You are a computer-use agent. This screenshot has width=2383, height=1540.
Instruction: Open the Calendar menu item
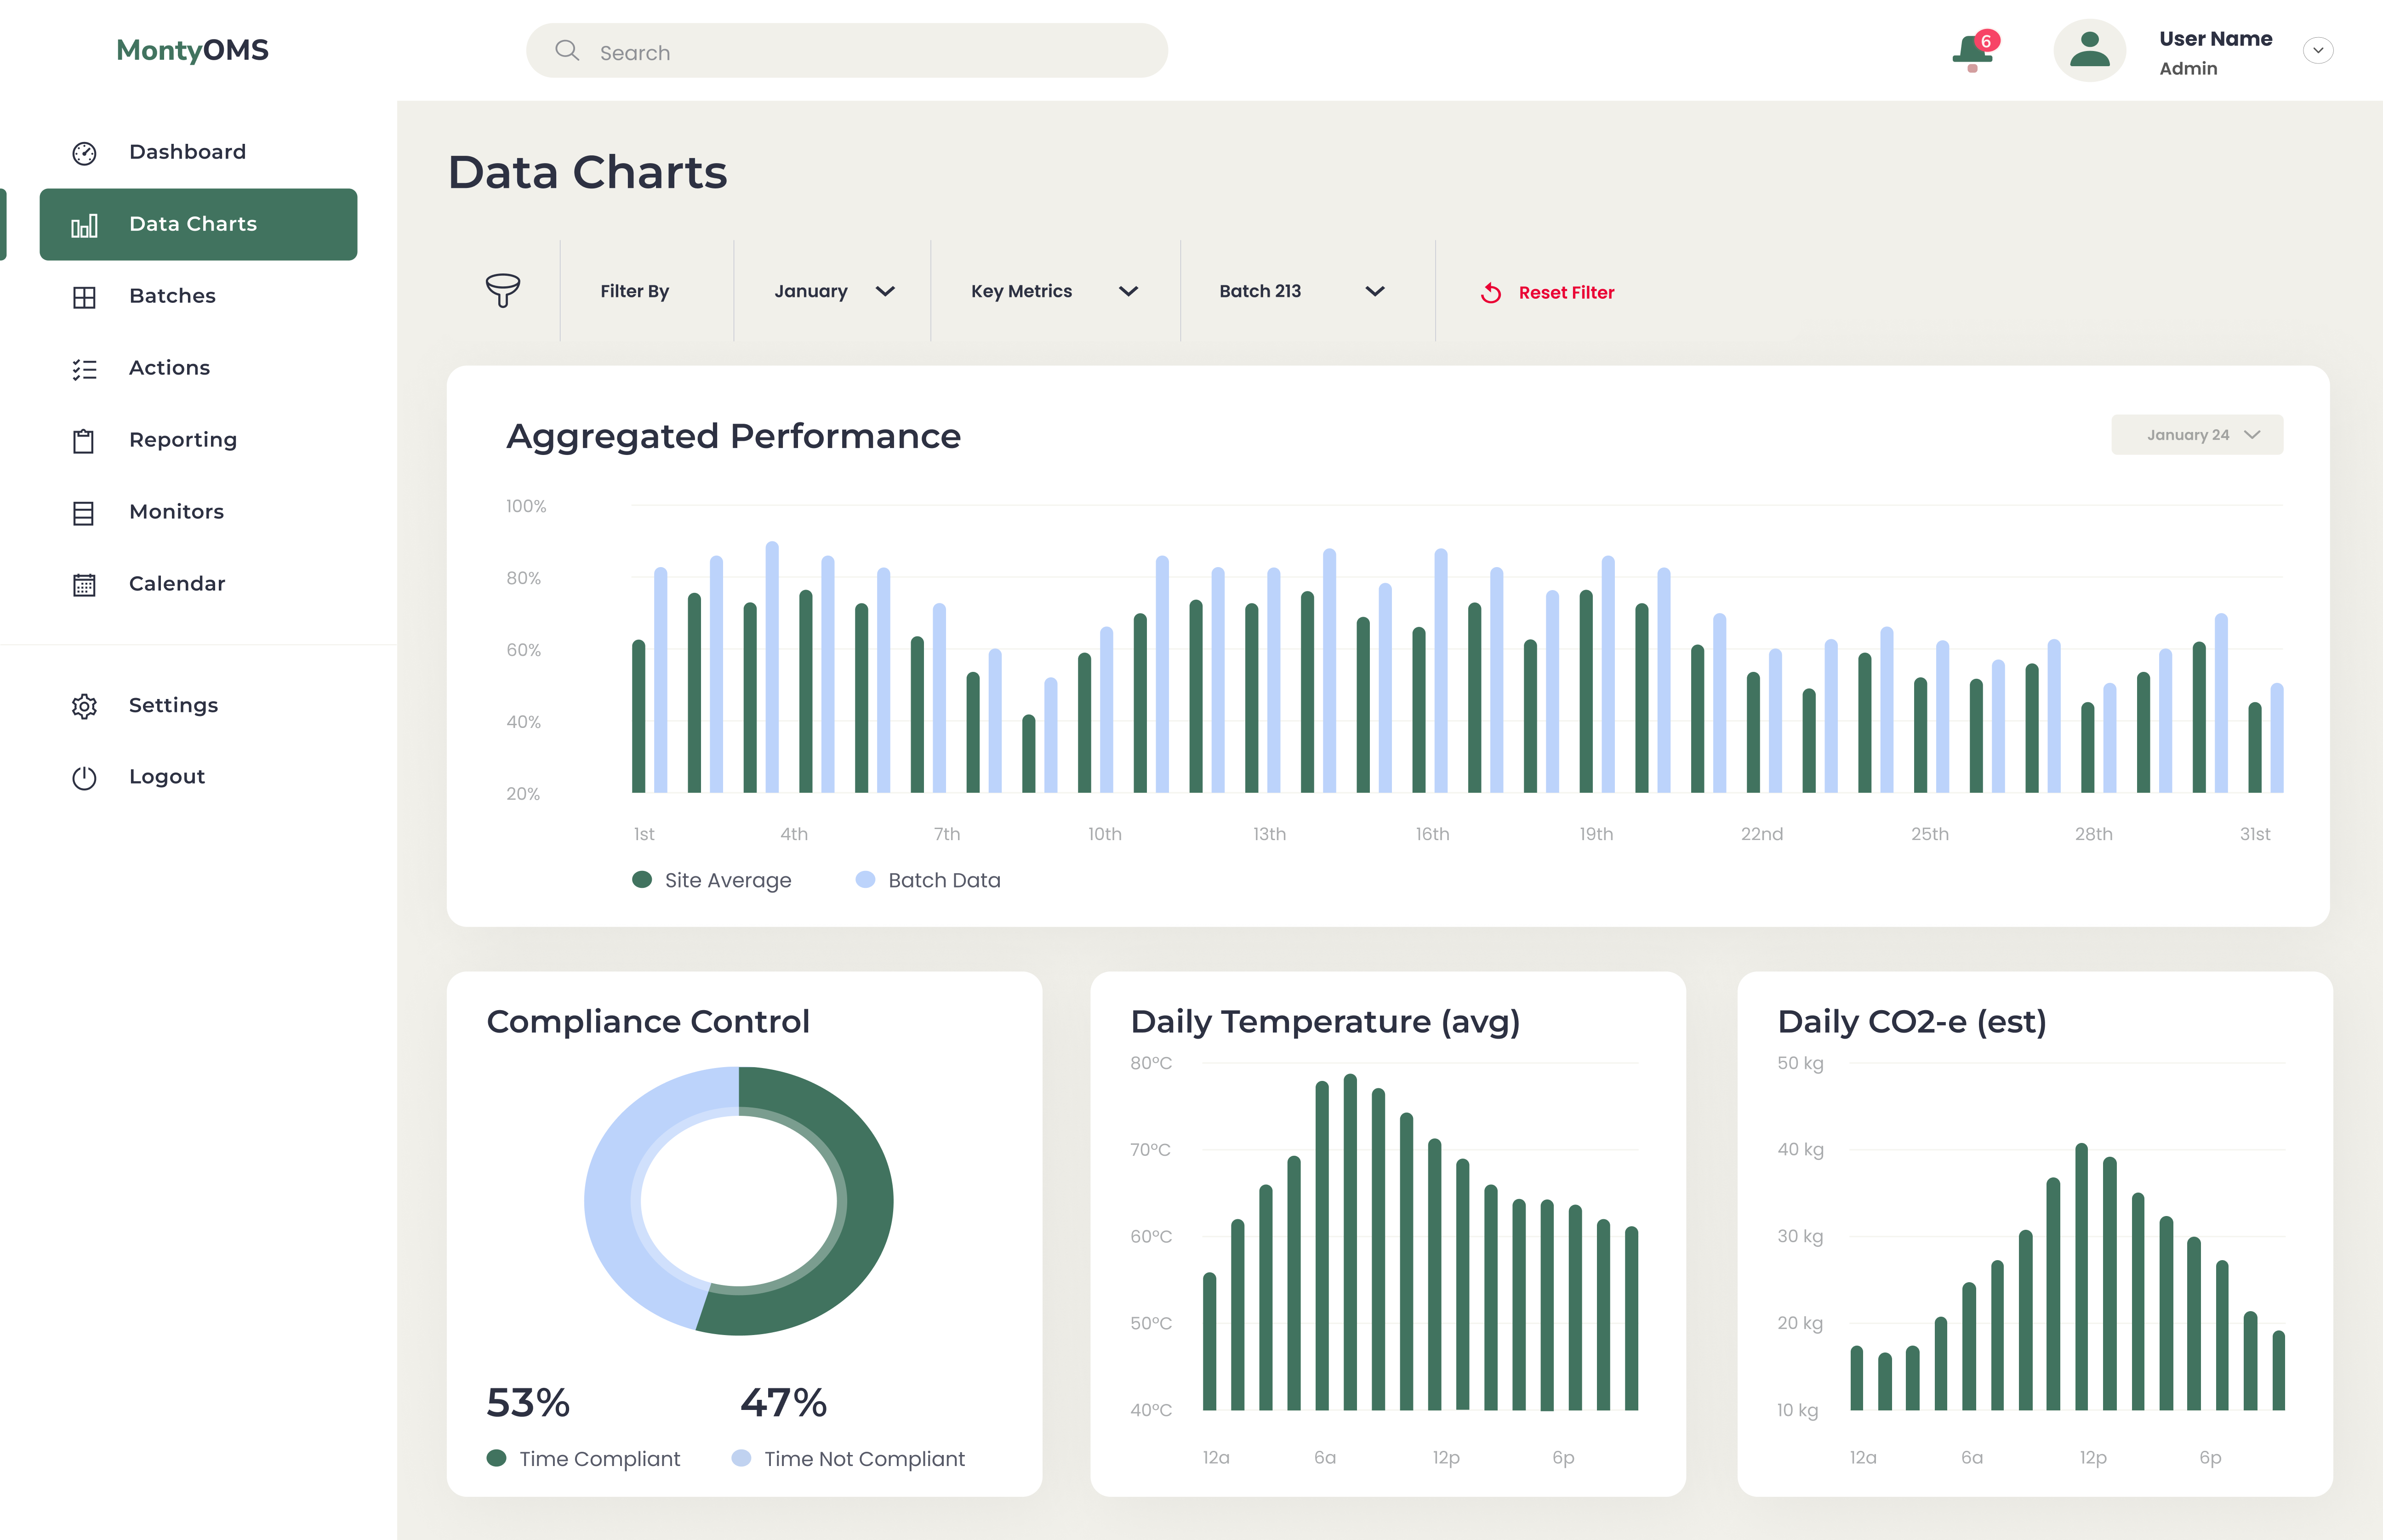[198, 584]
